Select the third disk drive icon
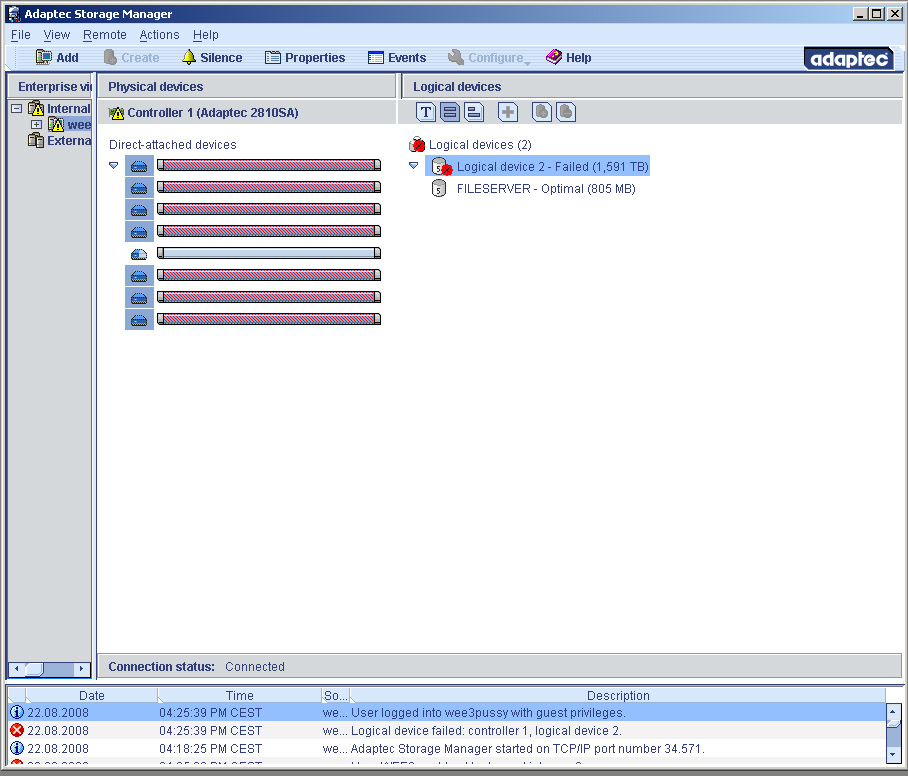This screenshot has width=908, height=776. (139, 210)
